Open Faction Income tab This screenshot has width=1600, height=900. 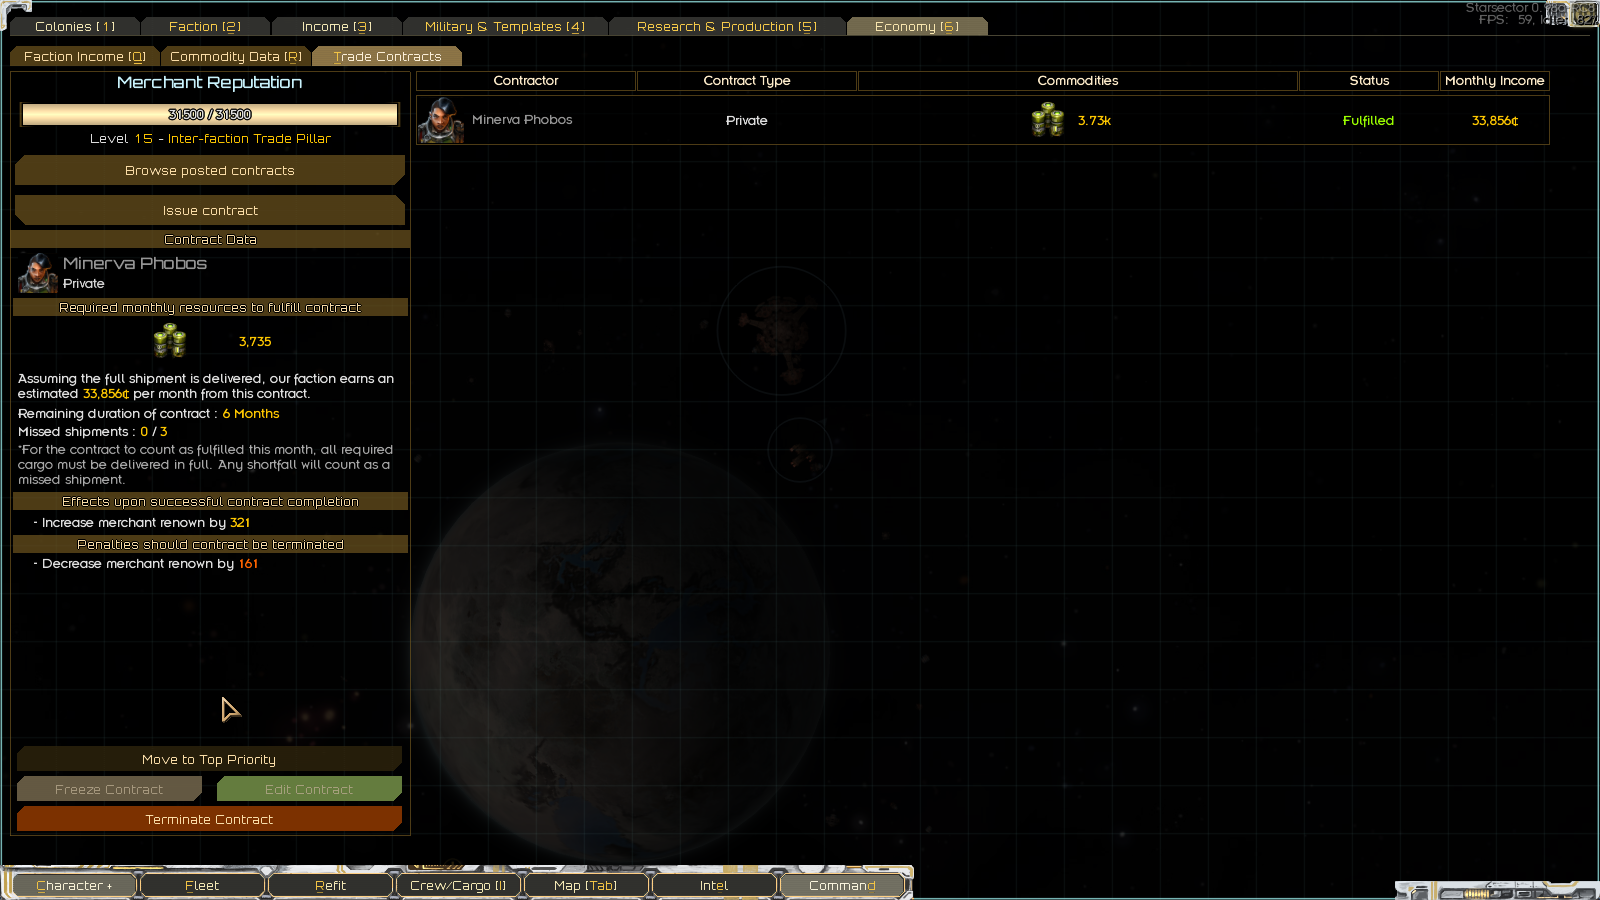(85, 57)
